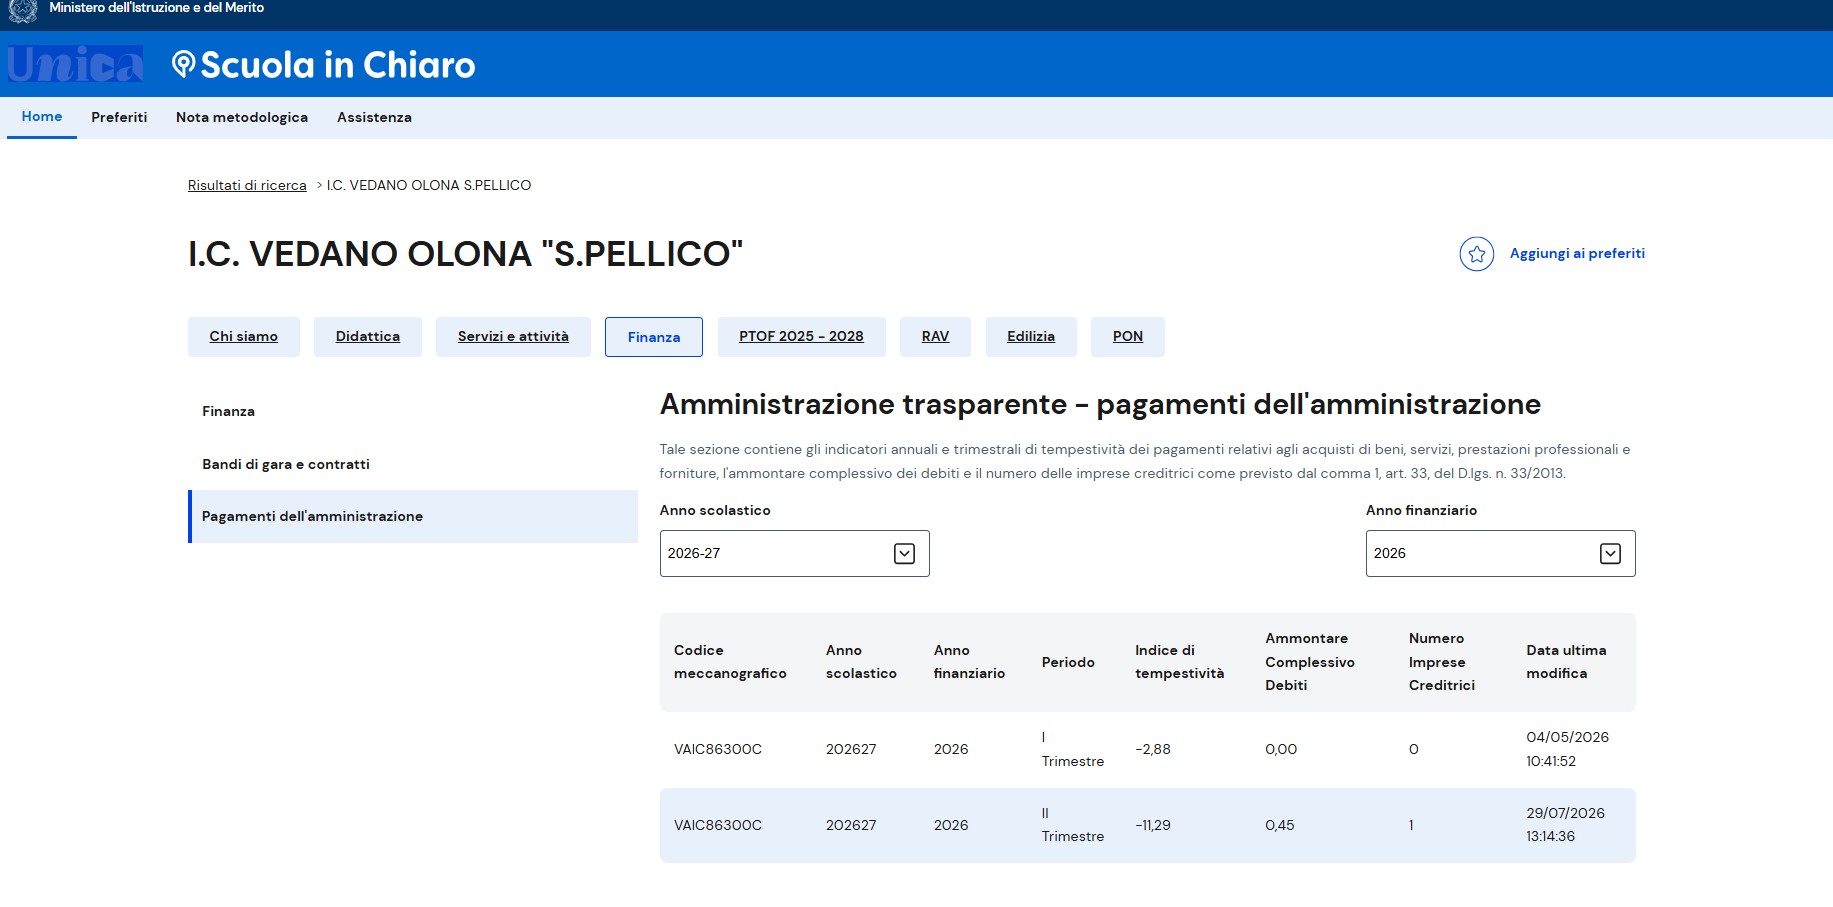Viewport: 1833px width, 907px height.
Task: Click the Scuola in Chiaro location pin icon
Action: 183,64
